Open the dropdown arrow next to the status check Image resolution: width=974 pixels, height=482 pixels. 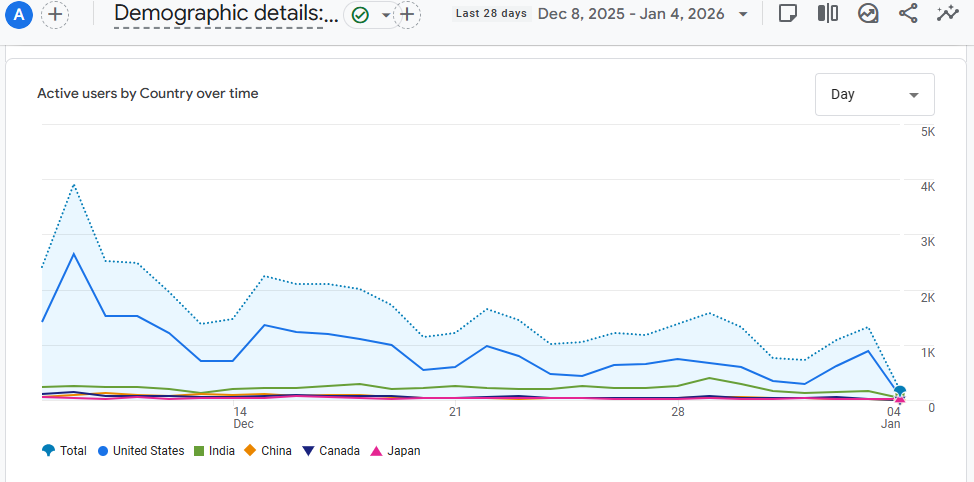(386, 15)
